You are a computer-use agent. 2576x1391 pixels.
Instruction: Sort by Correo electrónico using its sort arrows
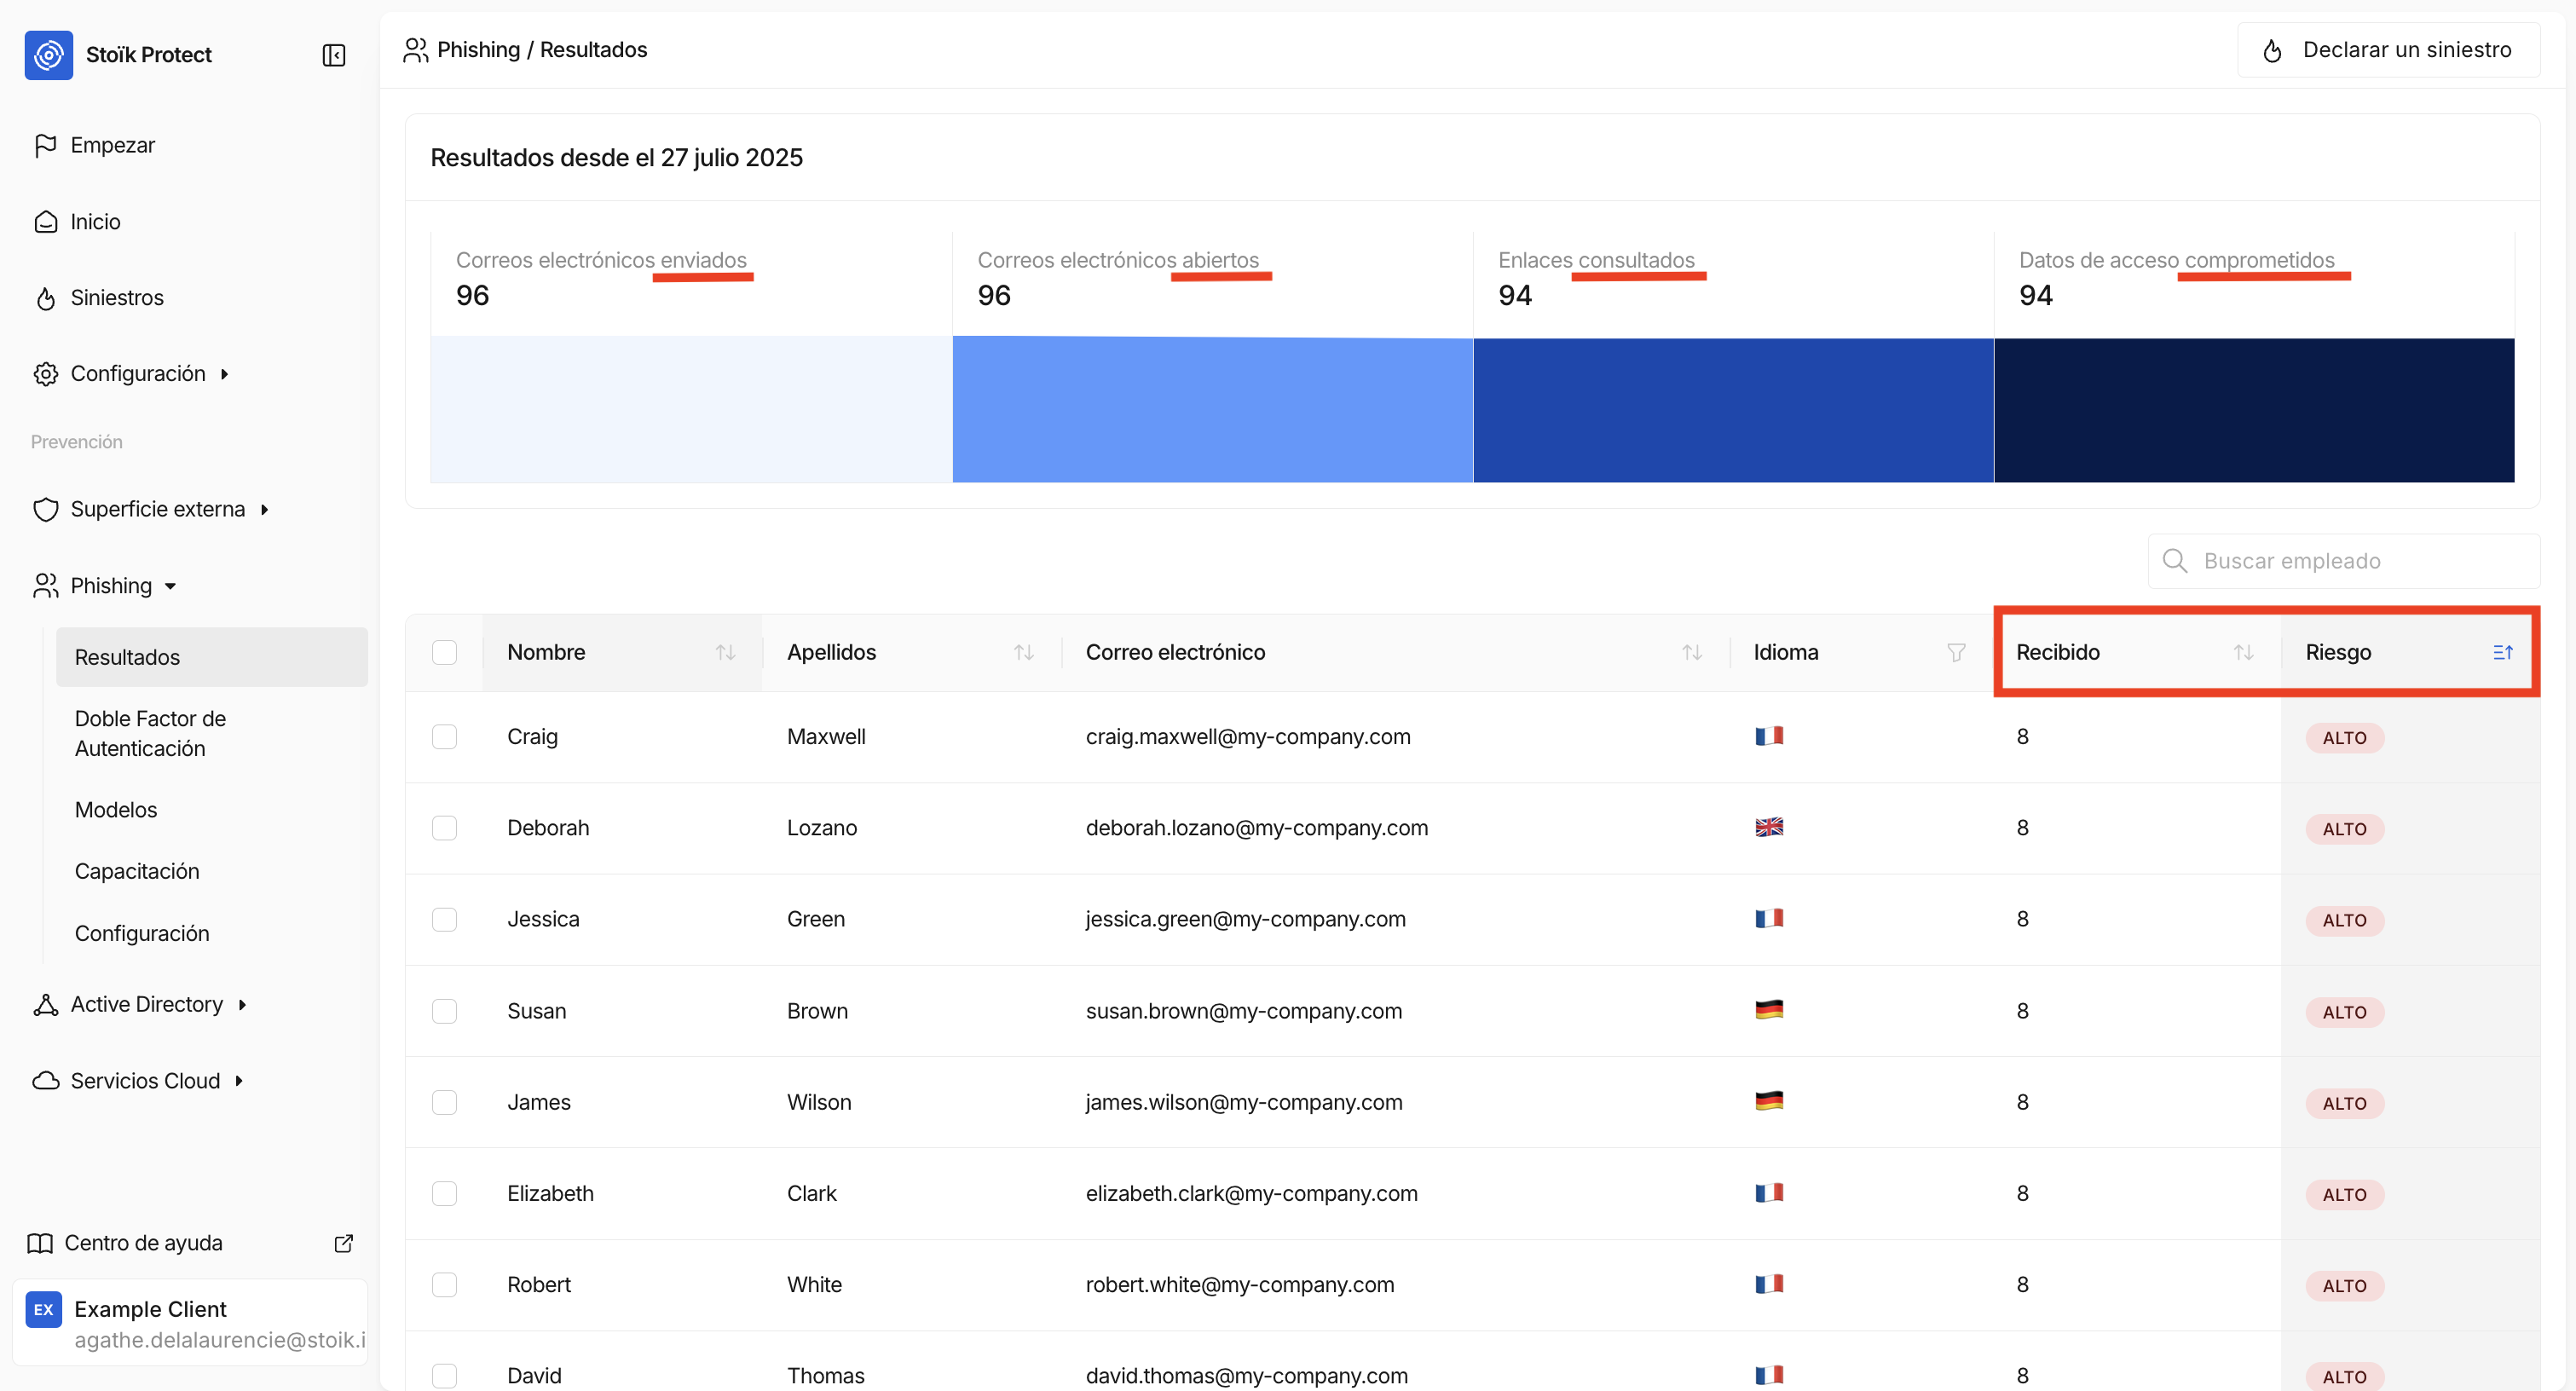click(1691, 652)
